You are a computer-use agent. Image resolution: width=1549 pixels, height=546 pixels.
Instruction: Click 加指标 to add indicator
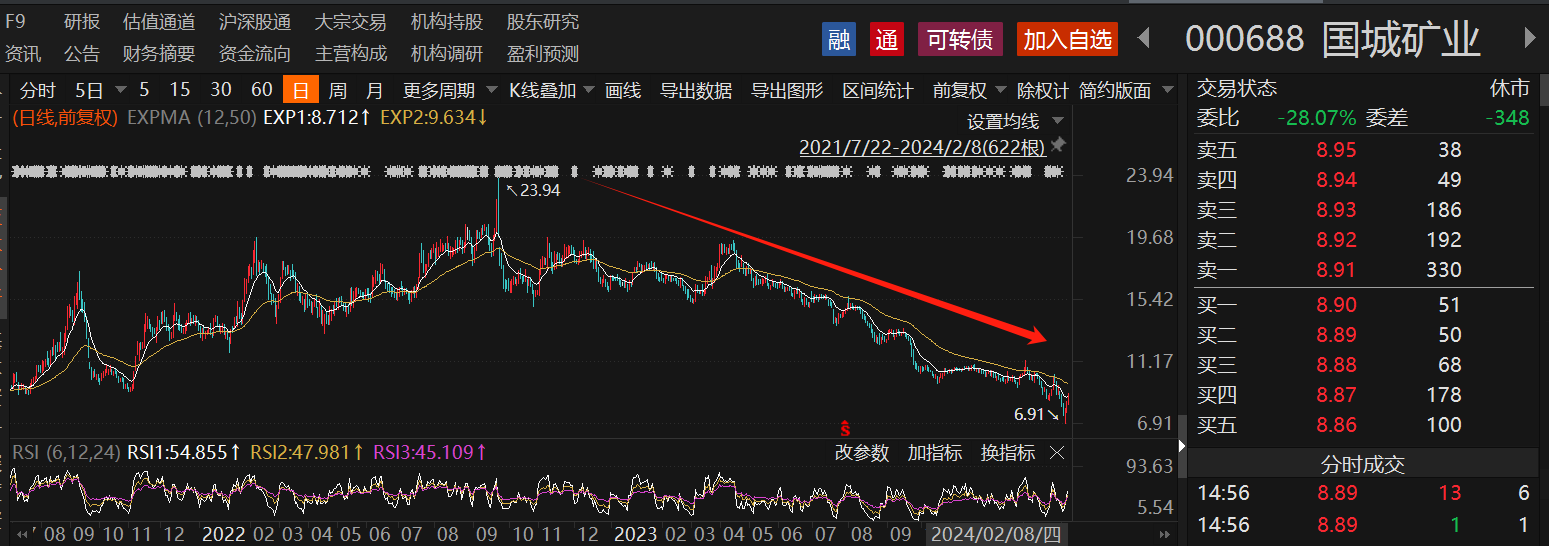935,453
